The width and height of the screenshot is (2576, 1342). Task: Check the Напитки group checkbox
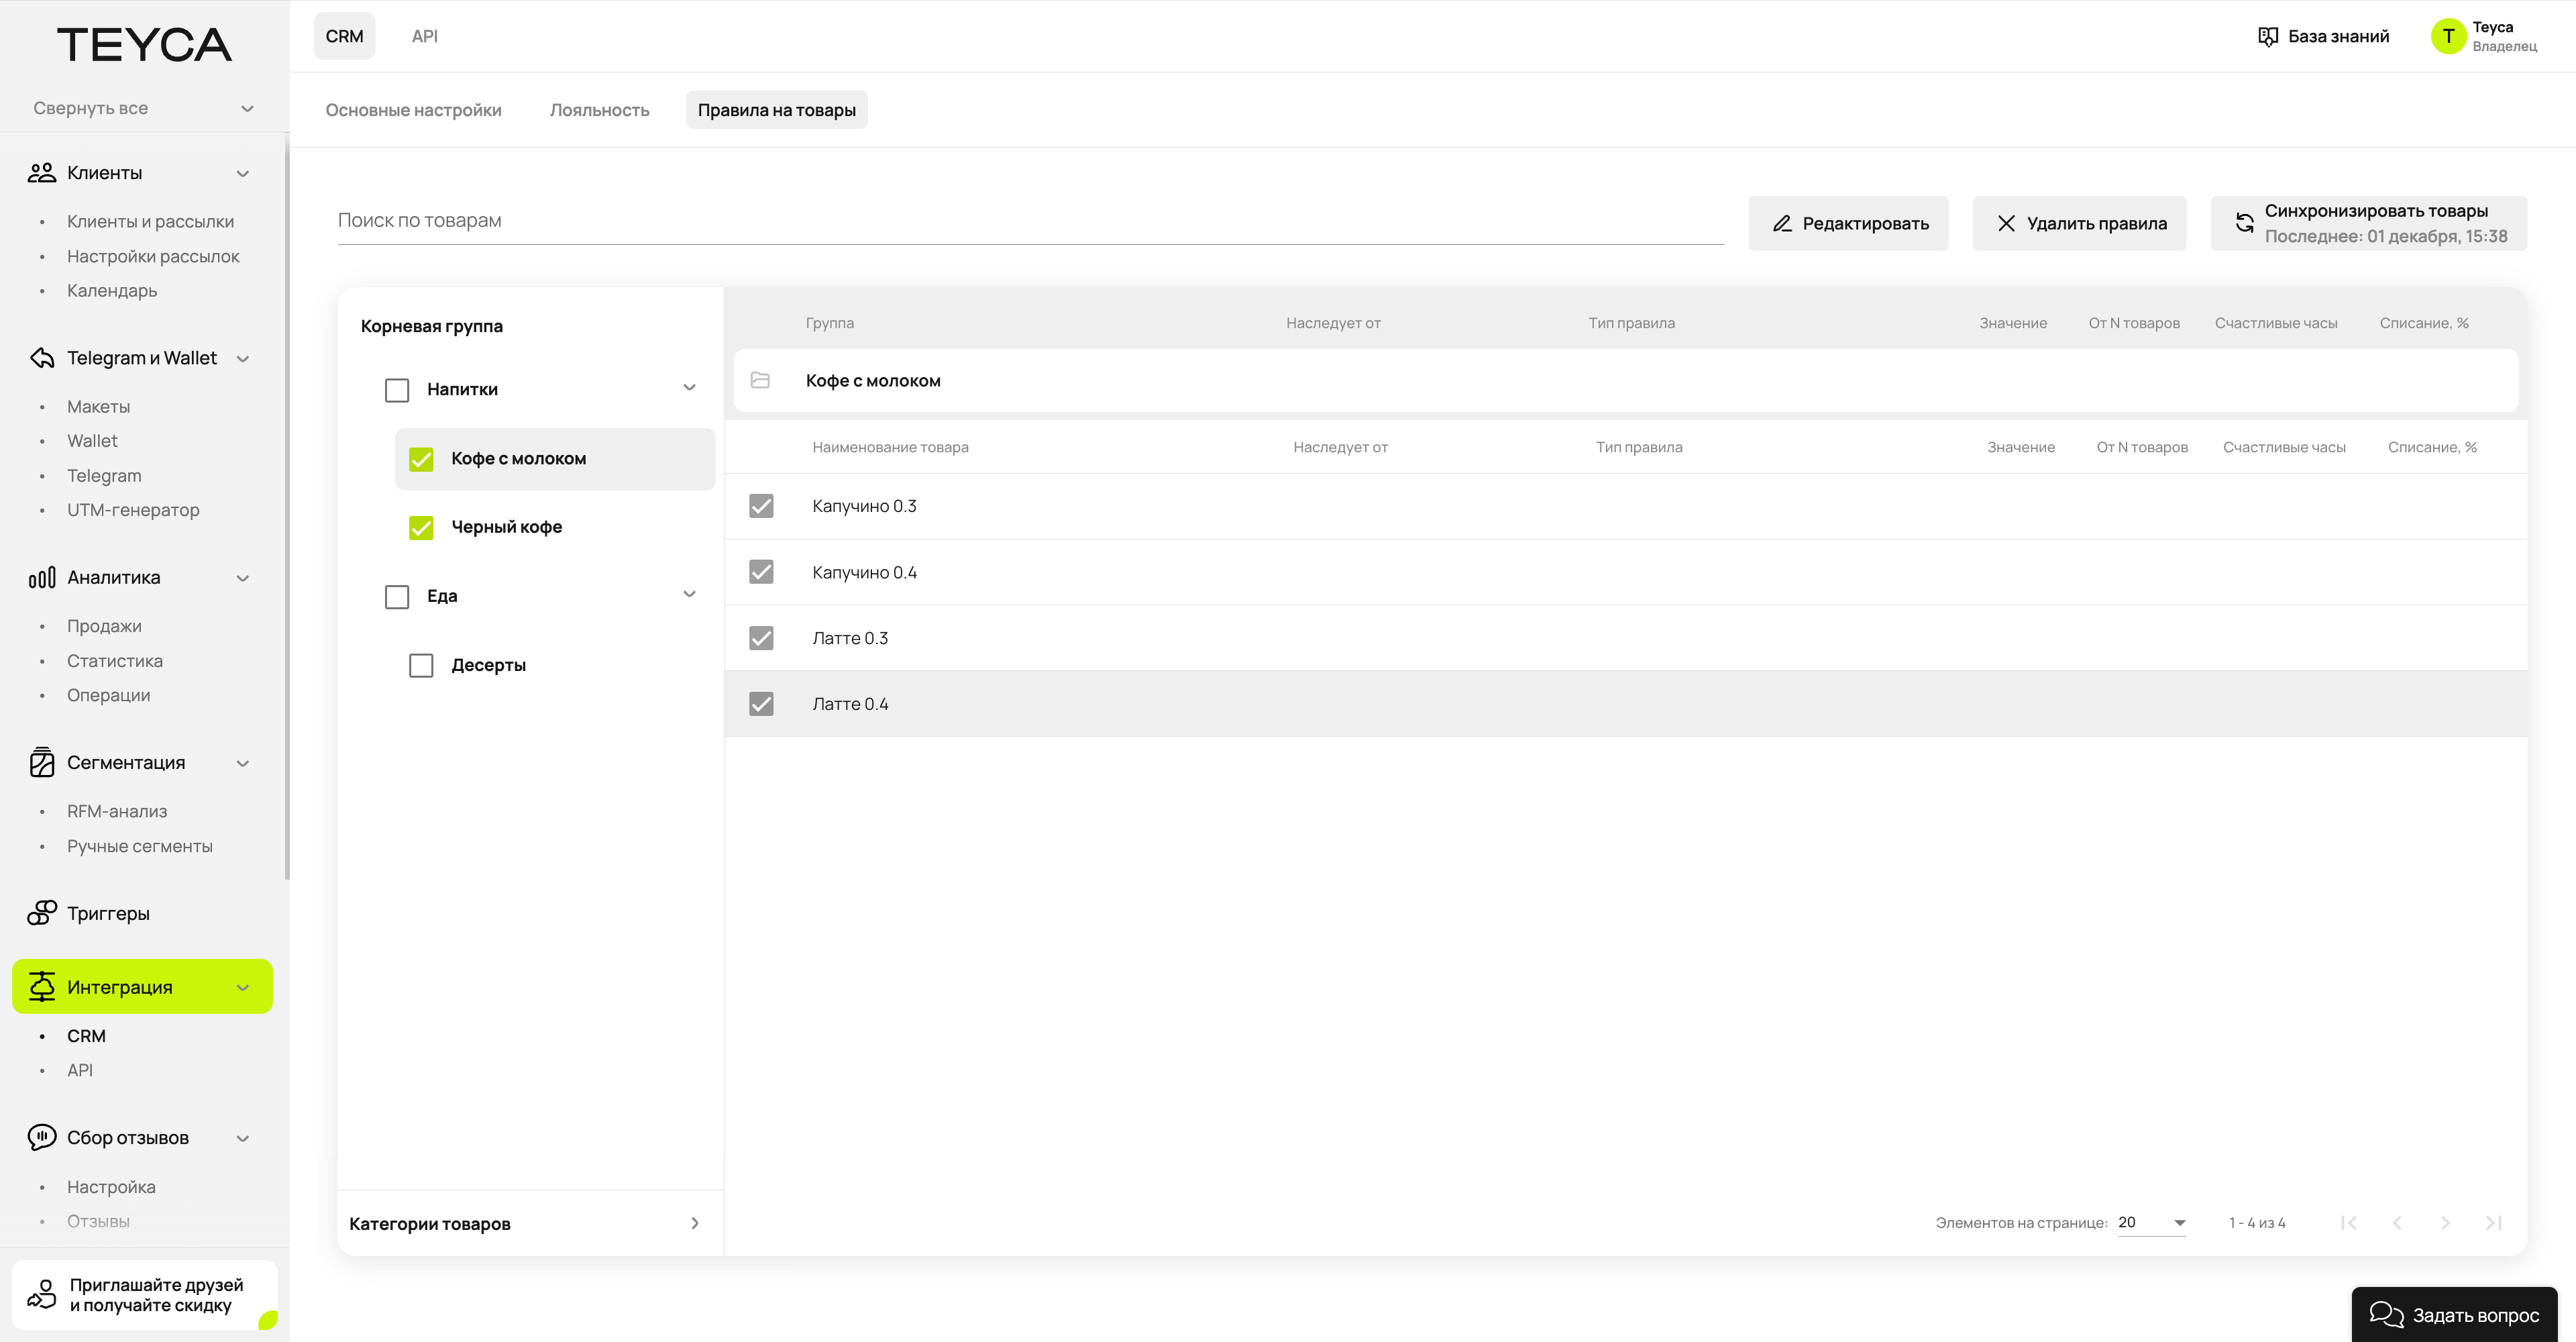click(x=397, y=390)
